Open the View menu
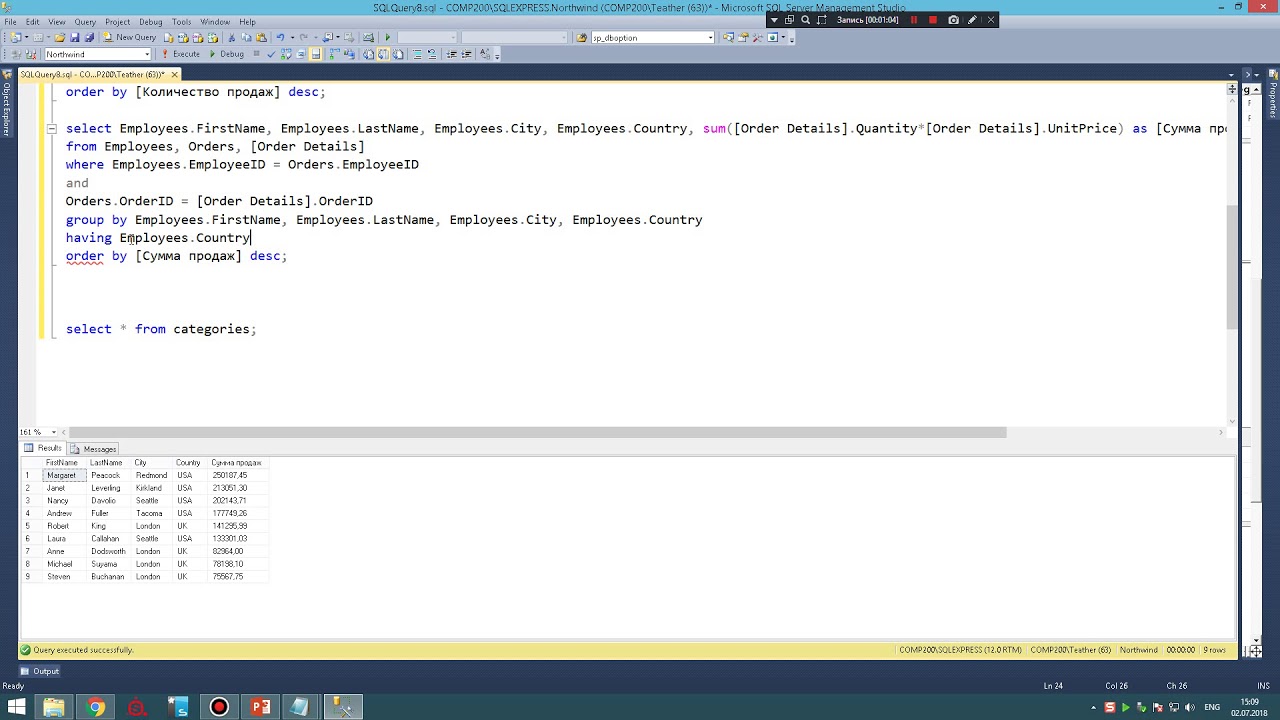 pos(57,21)
